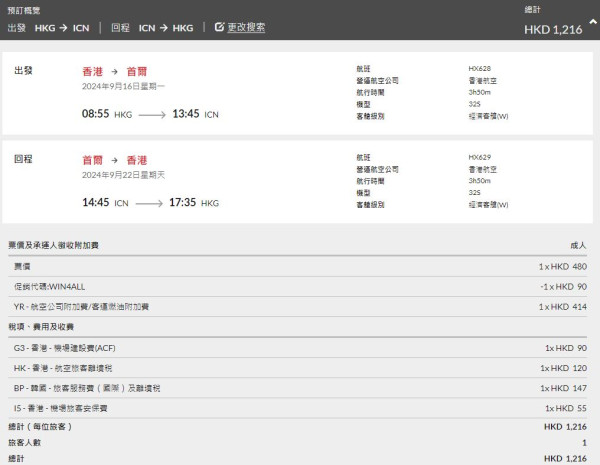
Task: Click the discount value -1 x HKD 90
Action: click(563, 287)
